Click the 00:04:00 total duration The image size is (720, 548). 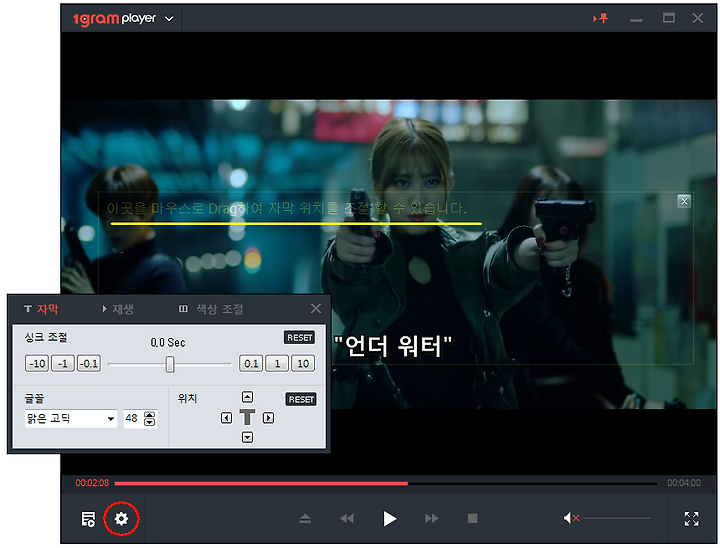point(684,483)
